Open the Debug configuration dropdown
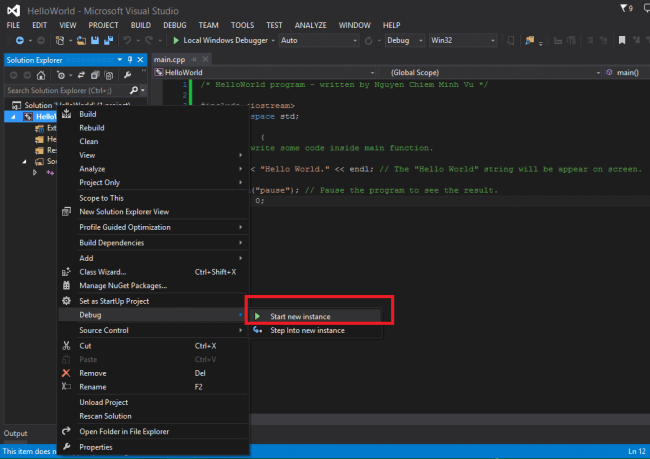This screenshot has width=650, height=459. pyautogui.click(x=404, y=41)
